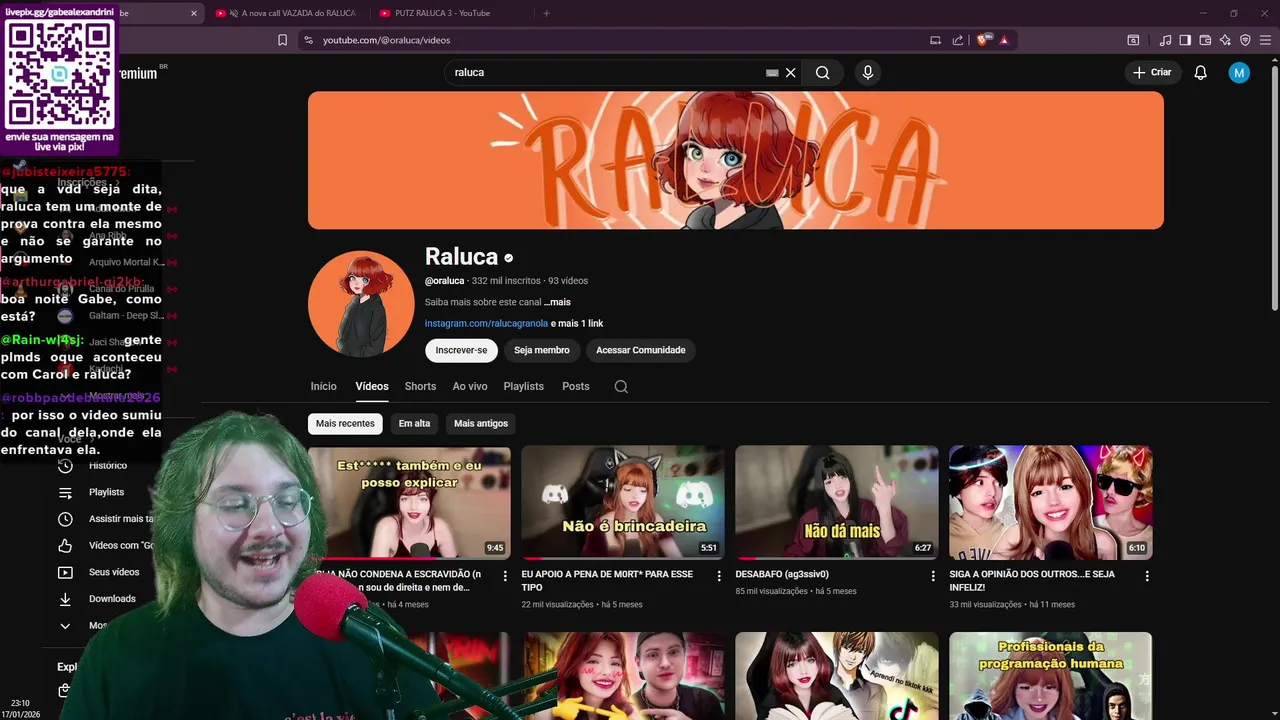Open the account avatar menu 'M'
1280x720 pixels.
pyautogui.click(x=1239, y=72)
